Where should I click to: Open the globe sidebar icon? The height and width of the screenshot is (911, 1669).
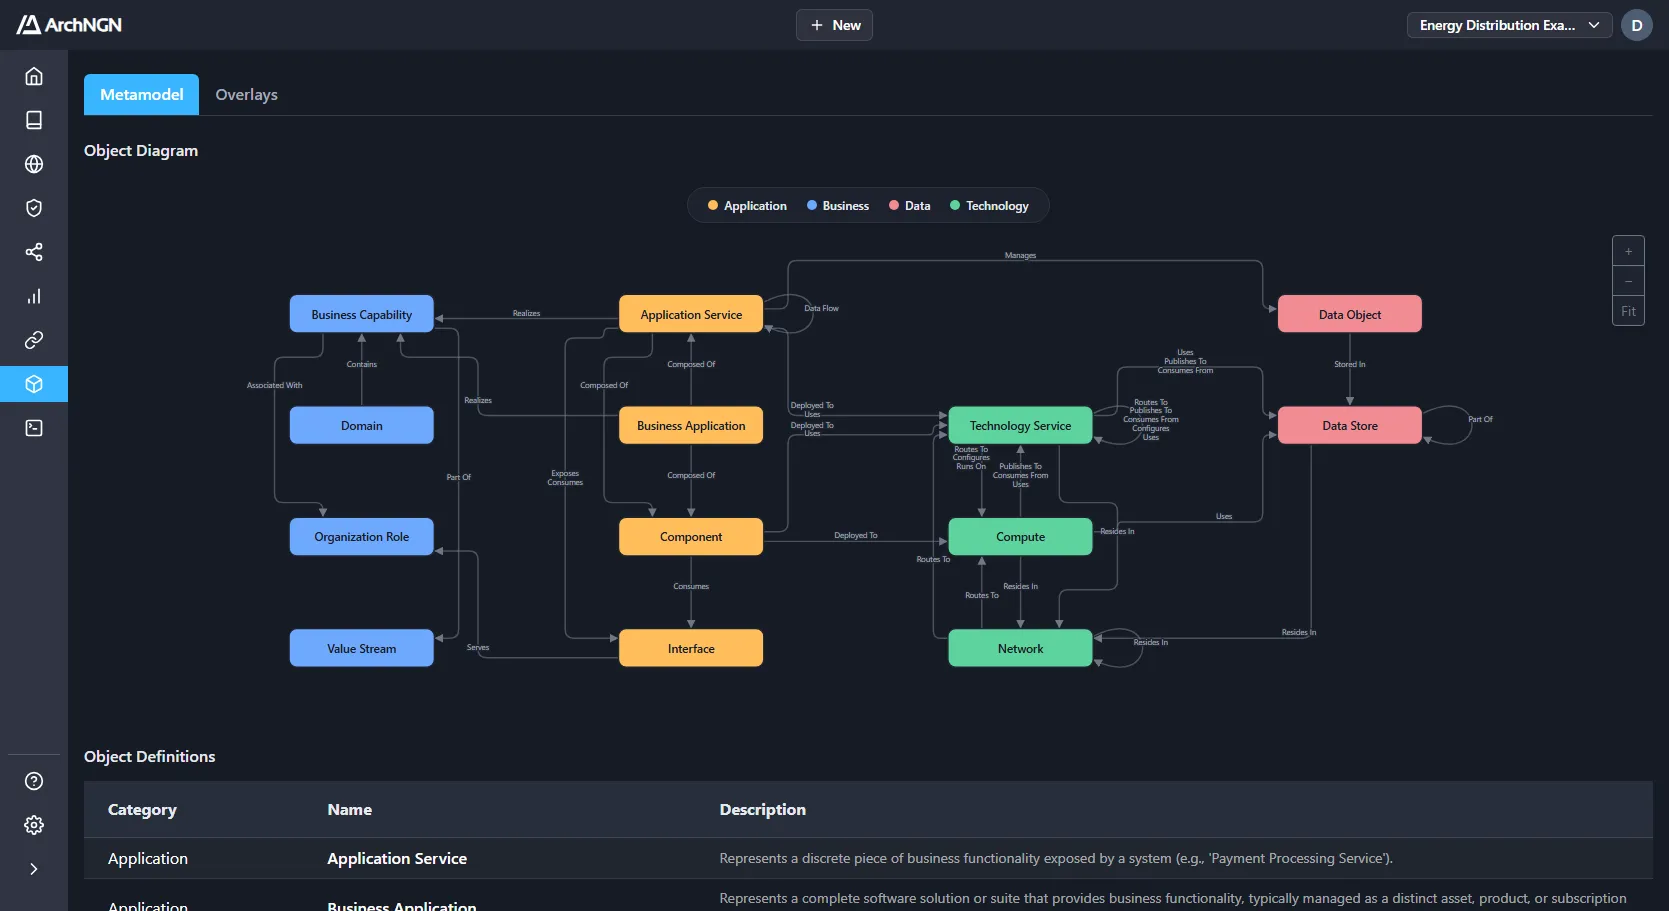(34, 164)
